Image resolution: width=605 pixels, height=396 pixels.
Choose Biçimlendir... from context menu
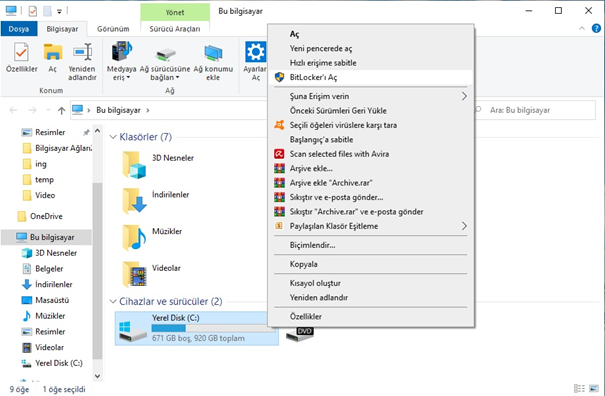371,245
